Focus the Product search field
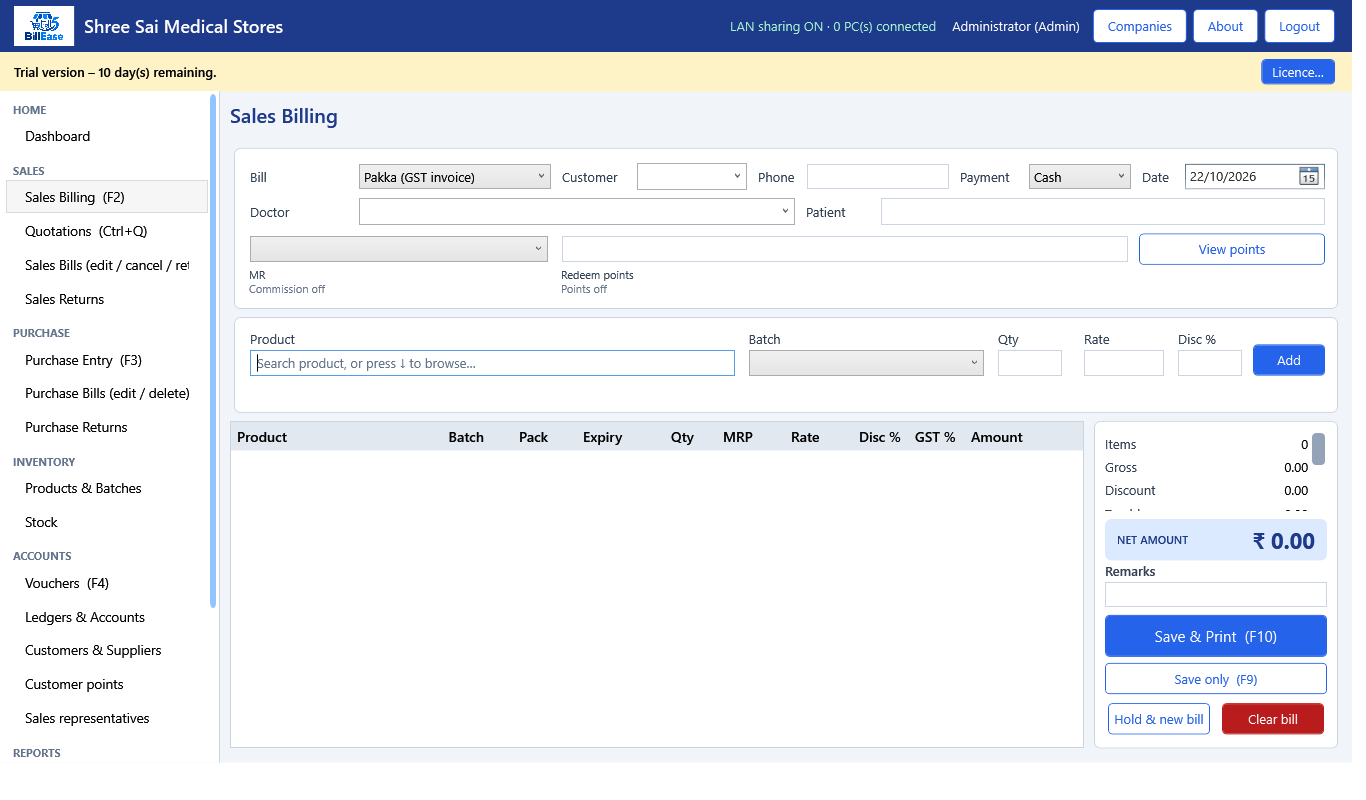Screen dimensions: 1366x800 [492, 363]
